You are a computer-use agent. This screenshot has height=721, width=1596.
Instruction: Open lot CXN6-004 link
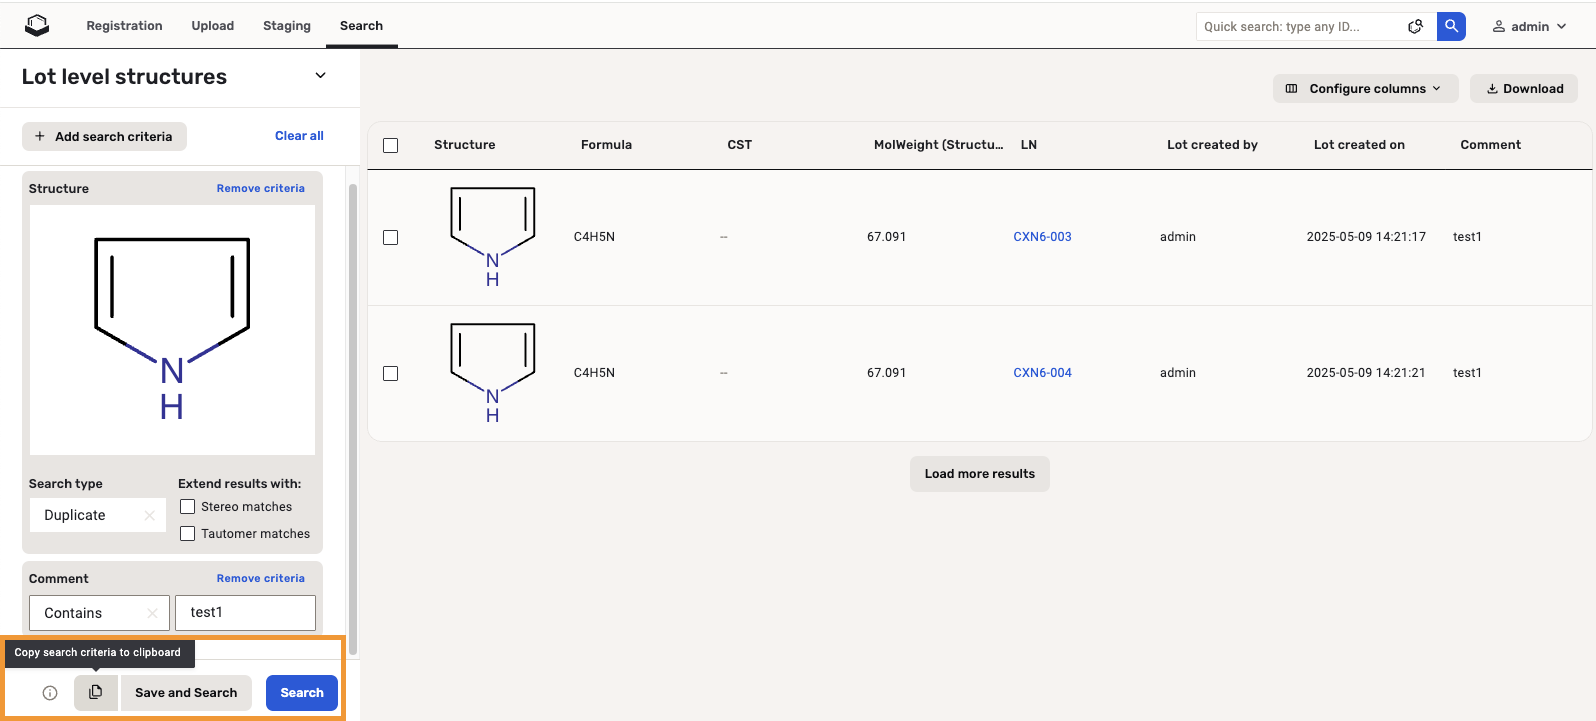pyautogui.click(x=1042, y=373)
